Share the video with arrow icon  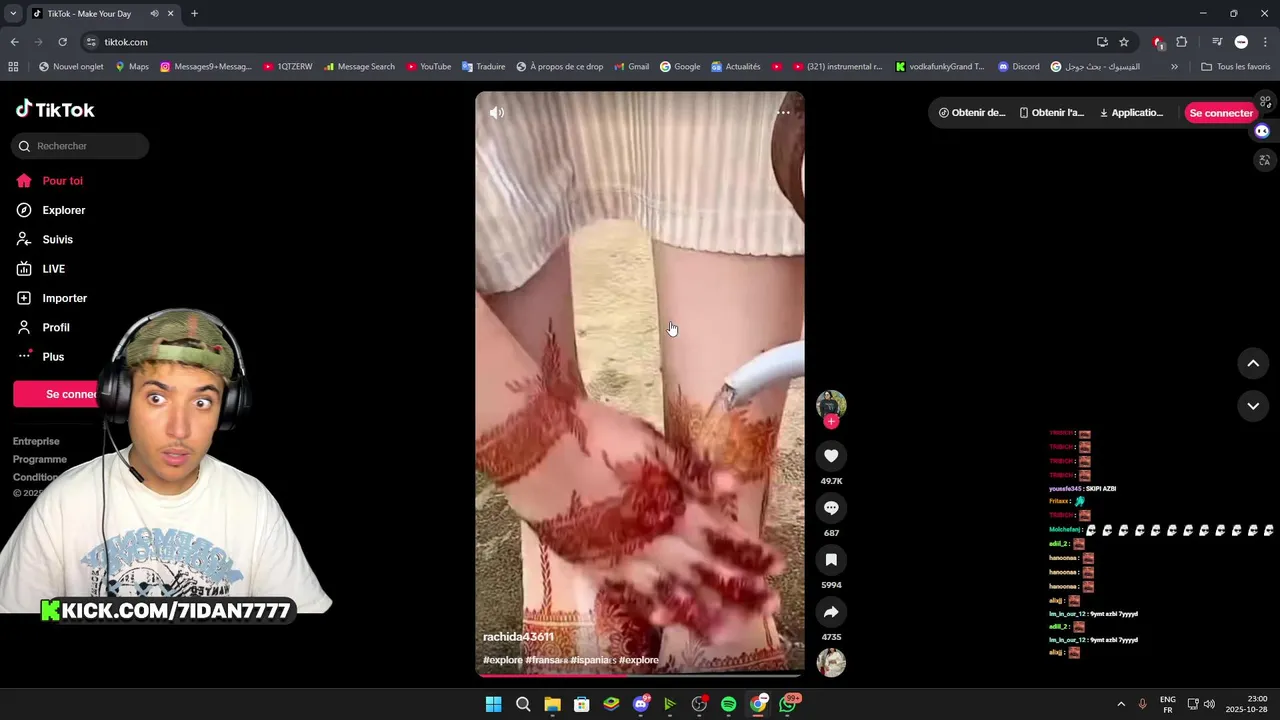tap(831, 612)
